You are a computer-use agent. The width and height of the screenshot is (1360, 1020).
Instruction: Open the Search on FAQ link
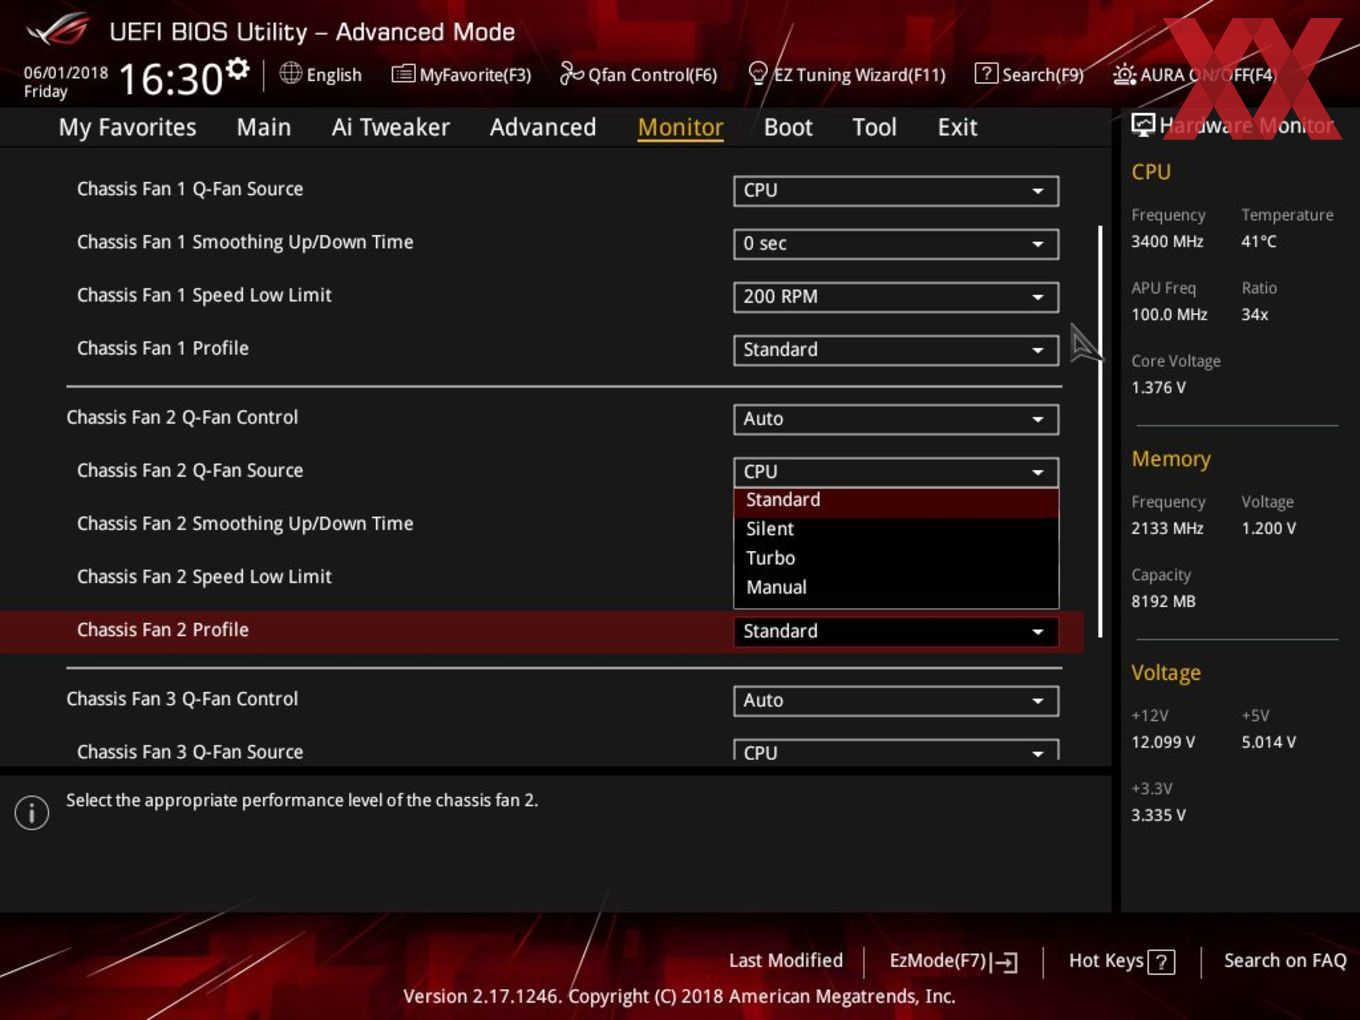(x=1285, y=961)
